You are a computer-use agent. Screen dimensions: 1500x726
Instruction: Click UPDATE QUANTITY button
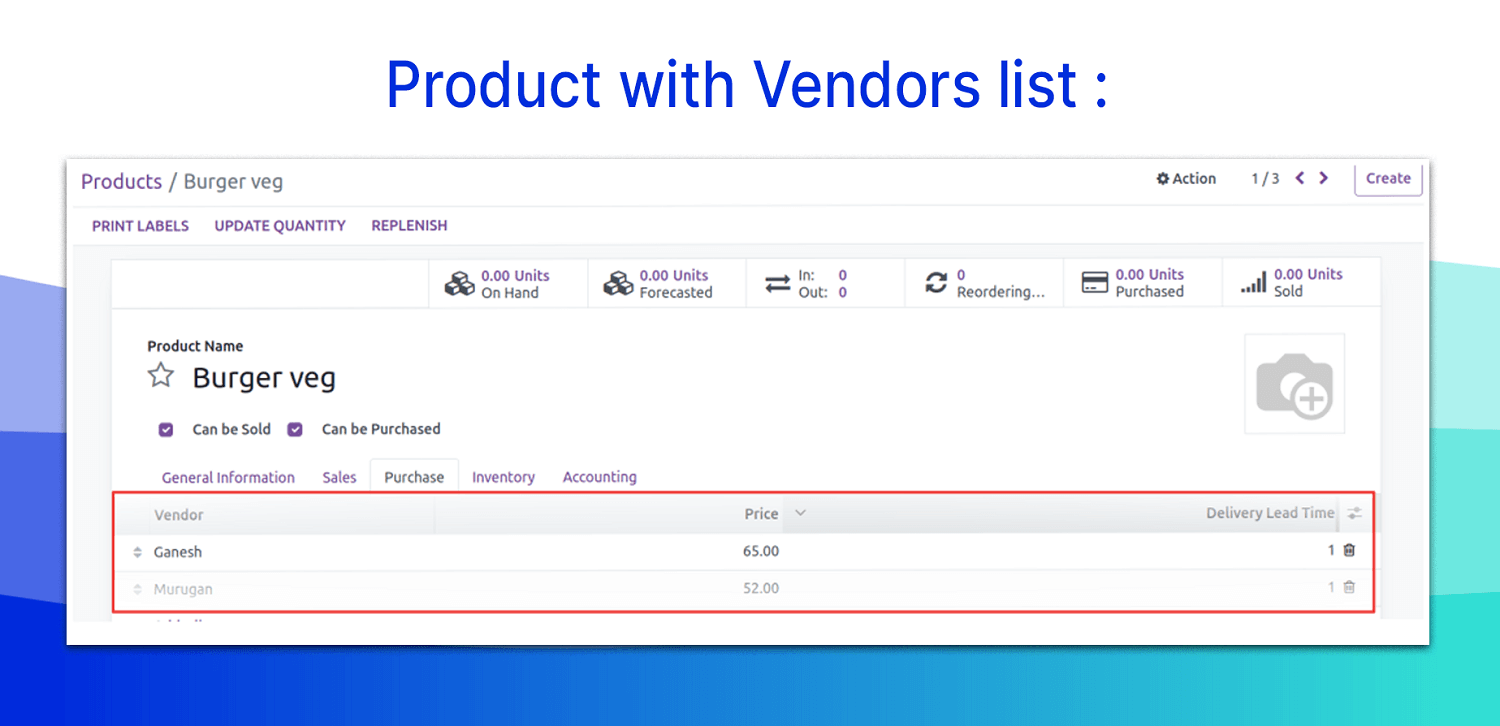[280, 226]
